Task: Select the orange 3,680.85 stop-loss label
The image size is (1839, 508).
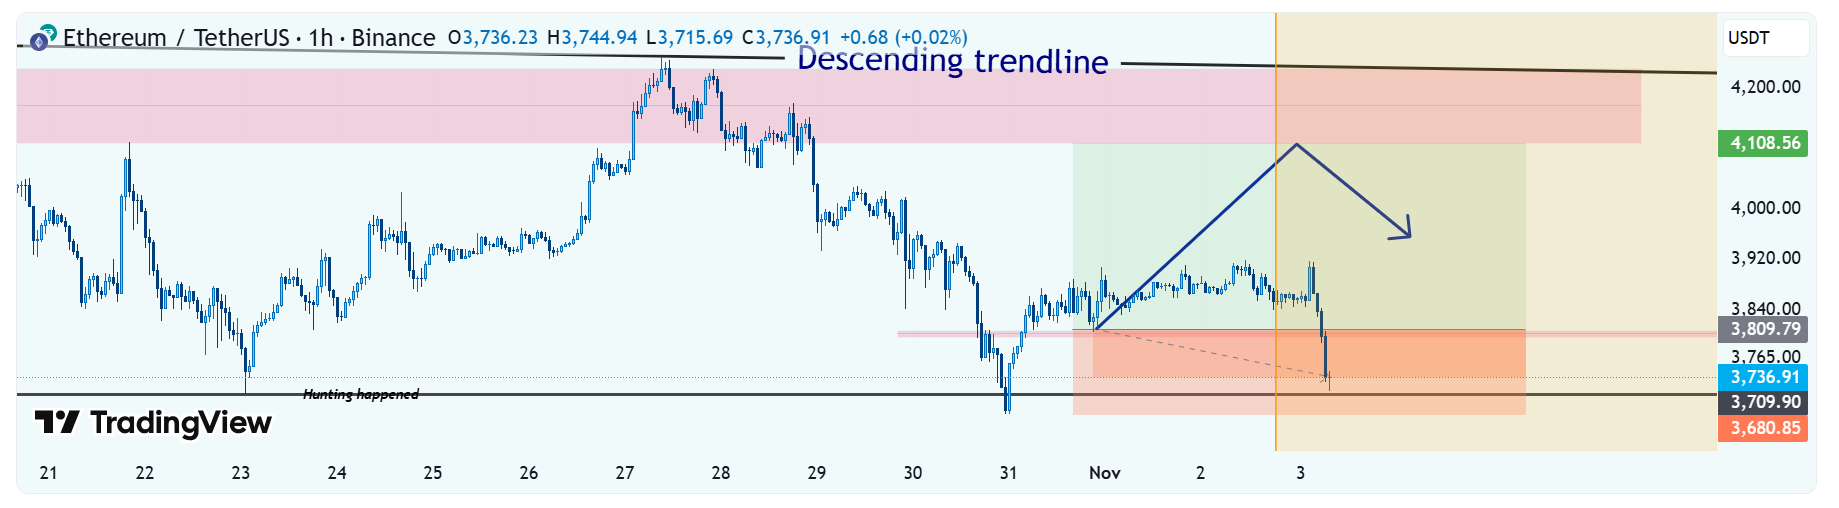Action: click(1765, 428)
